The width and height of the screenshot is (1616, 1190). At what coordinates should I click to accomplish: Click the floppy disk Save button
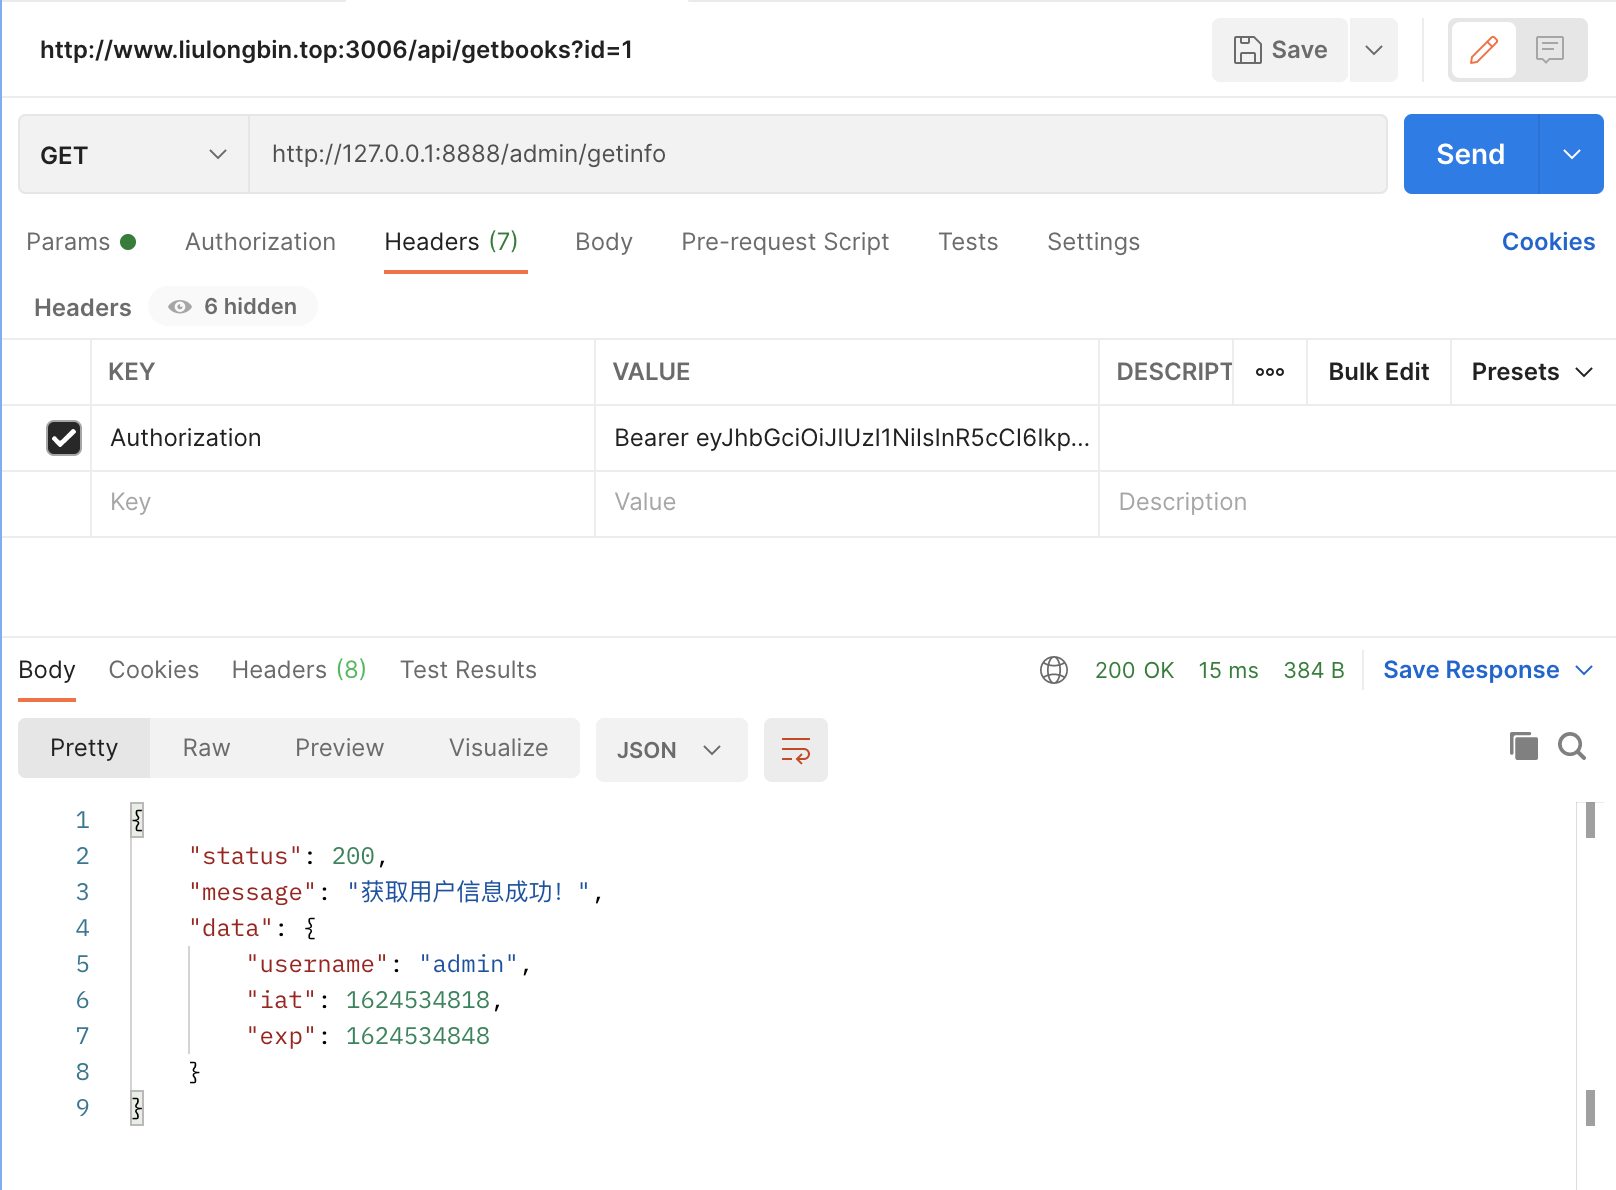point(1280,50)
